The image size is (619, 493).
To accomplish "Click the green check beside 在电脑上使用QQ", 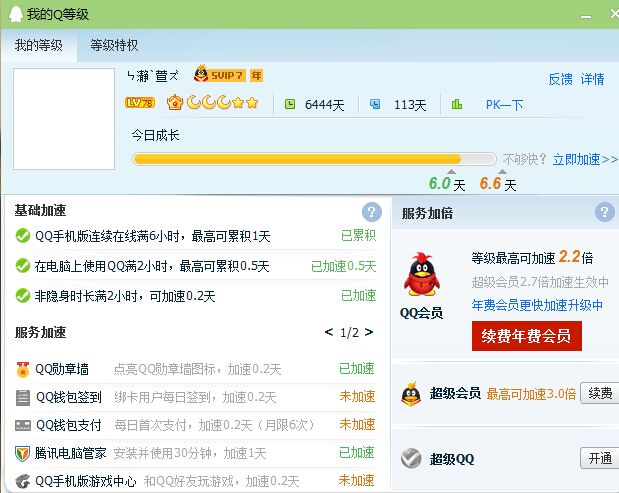I will coord(23,266).
